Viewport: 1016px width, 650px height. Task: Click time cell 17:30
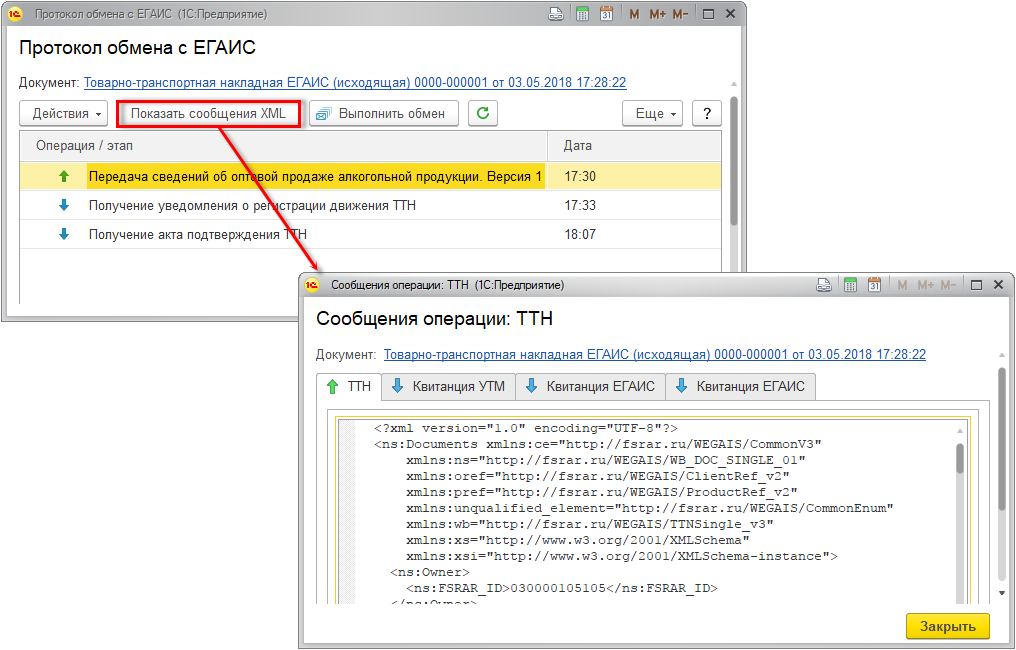pyautogui.click(x=580, y=176)
